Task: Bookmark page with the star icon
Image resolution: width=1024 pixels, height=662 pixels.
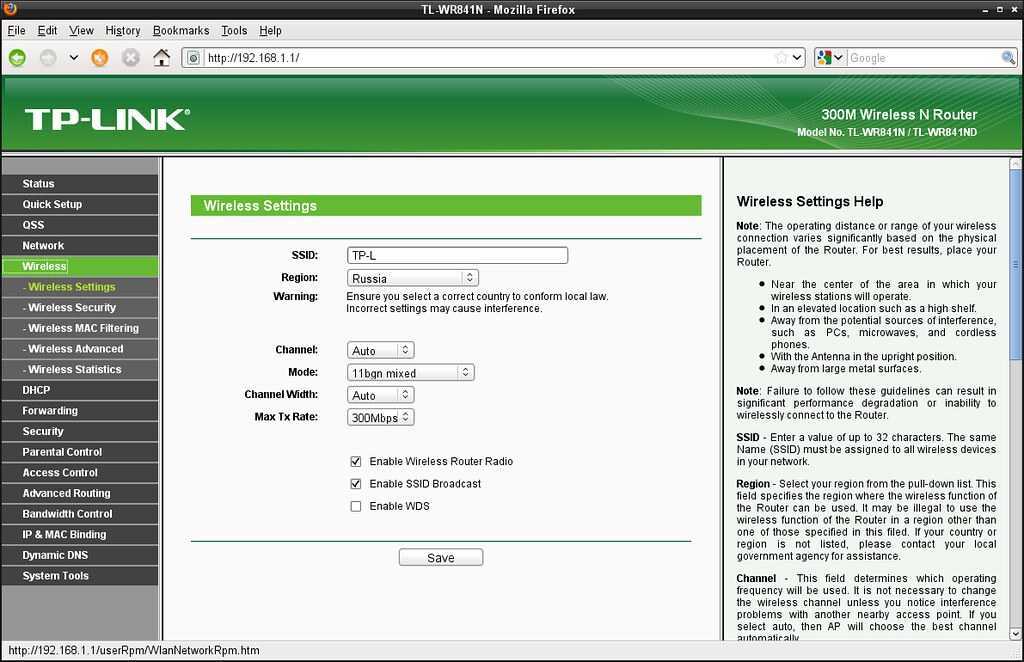Action: click(x=781, y=57)
